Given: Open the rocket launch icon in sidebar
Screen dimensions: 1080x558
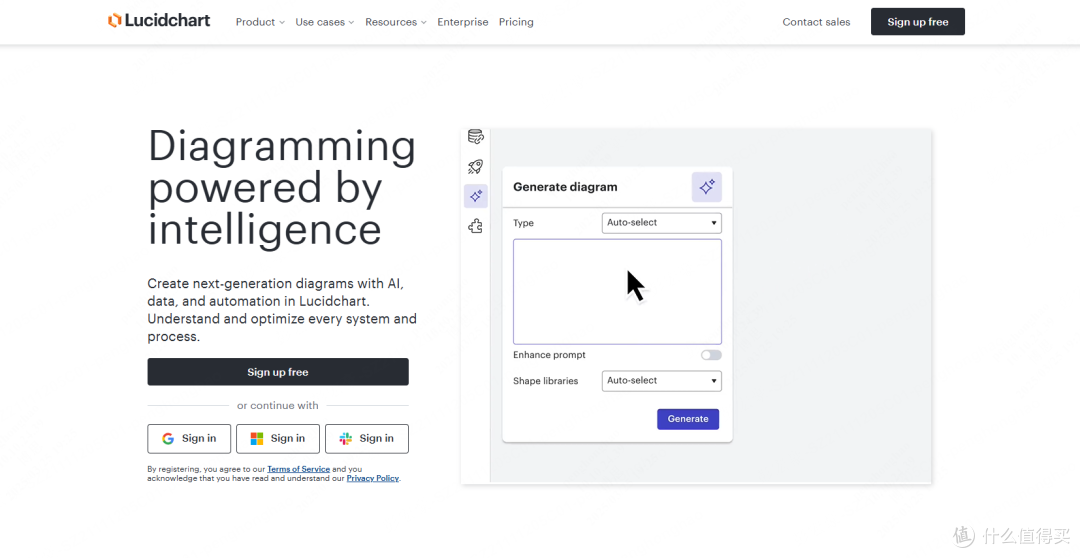Looking at the screenshot, I should (x=475, y=166).
